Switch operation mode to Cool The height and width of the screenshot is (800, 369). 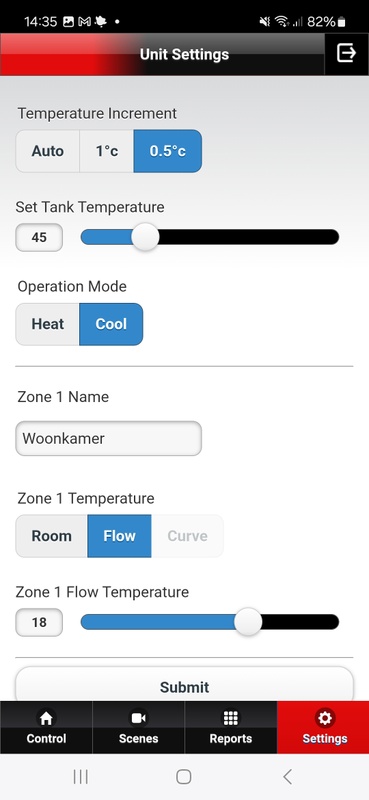click(x=111, y=324)
